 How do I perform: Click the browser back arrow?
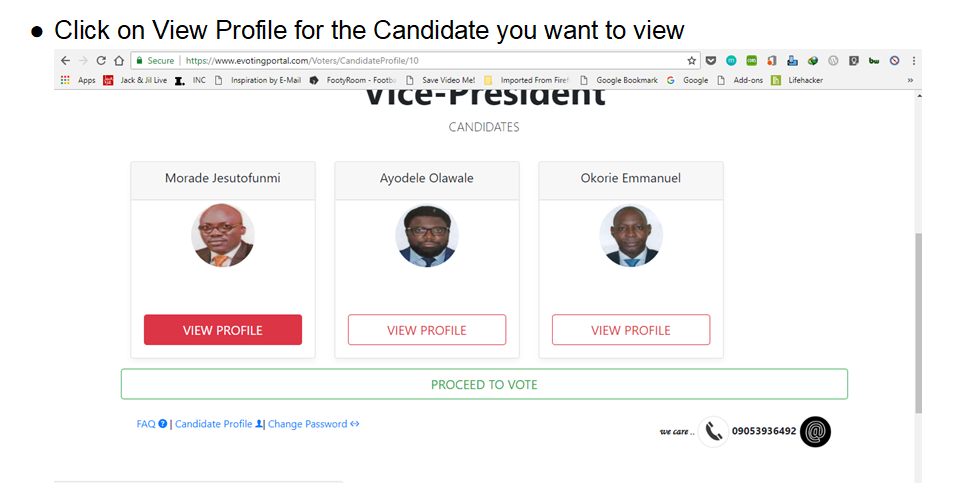pos(65,61)
